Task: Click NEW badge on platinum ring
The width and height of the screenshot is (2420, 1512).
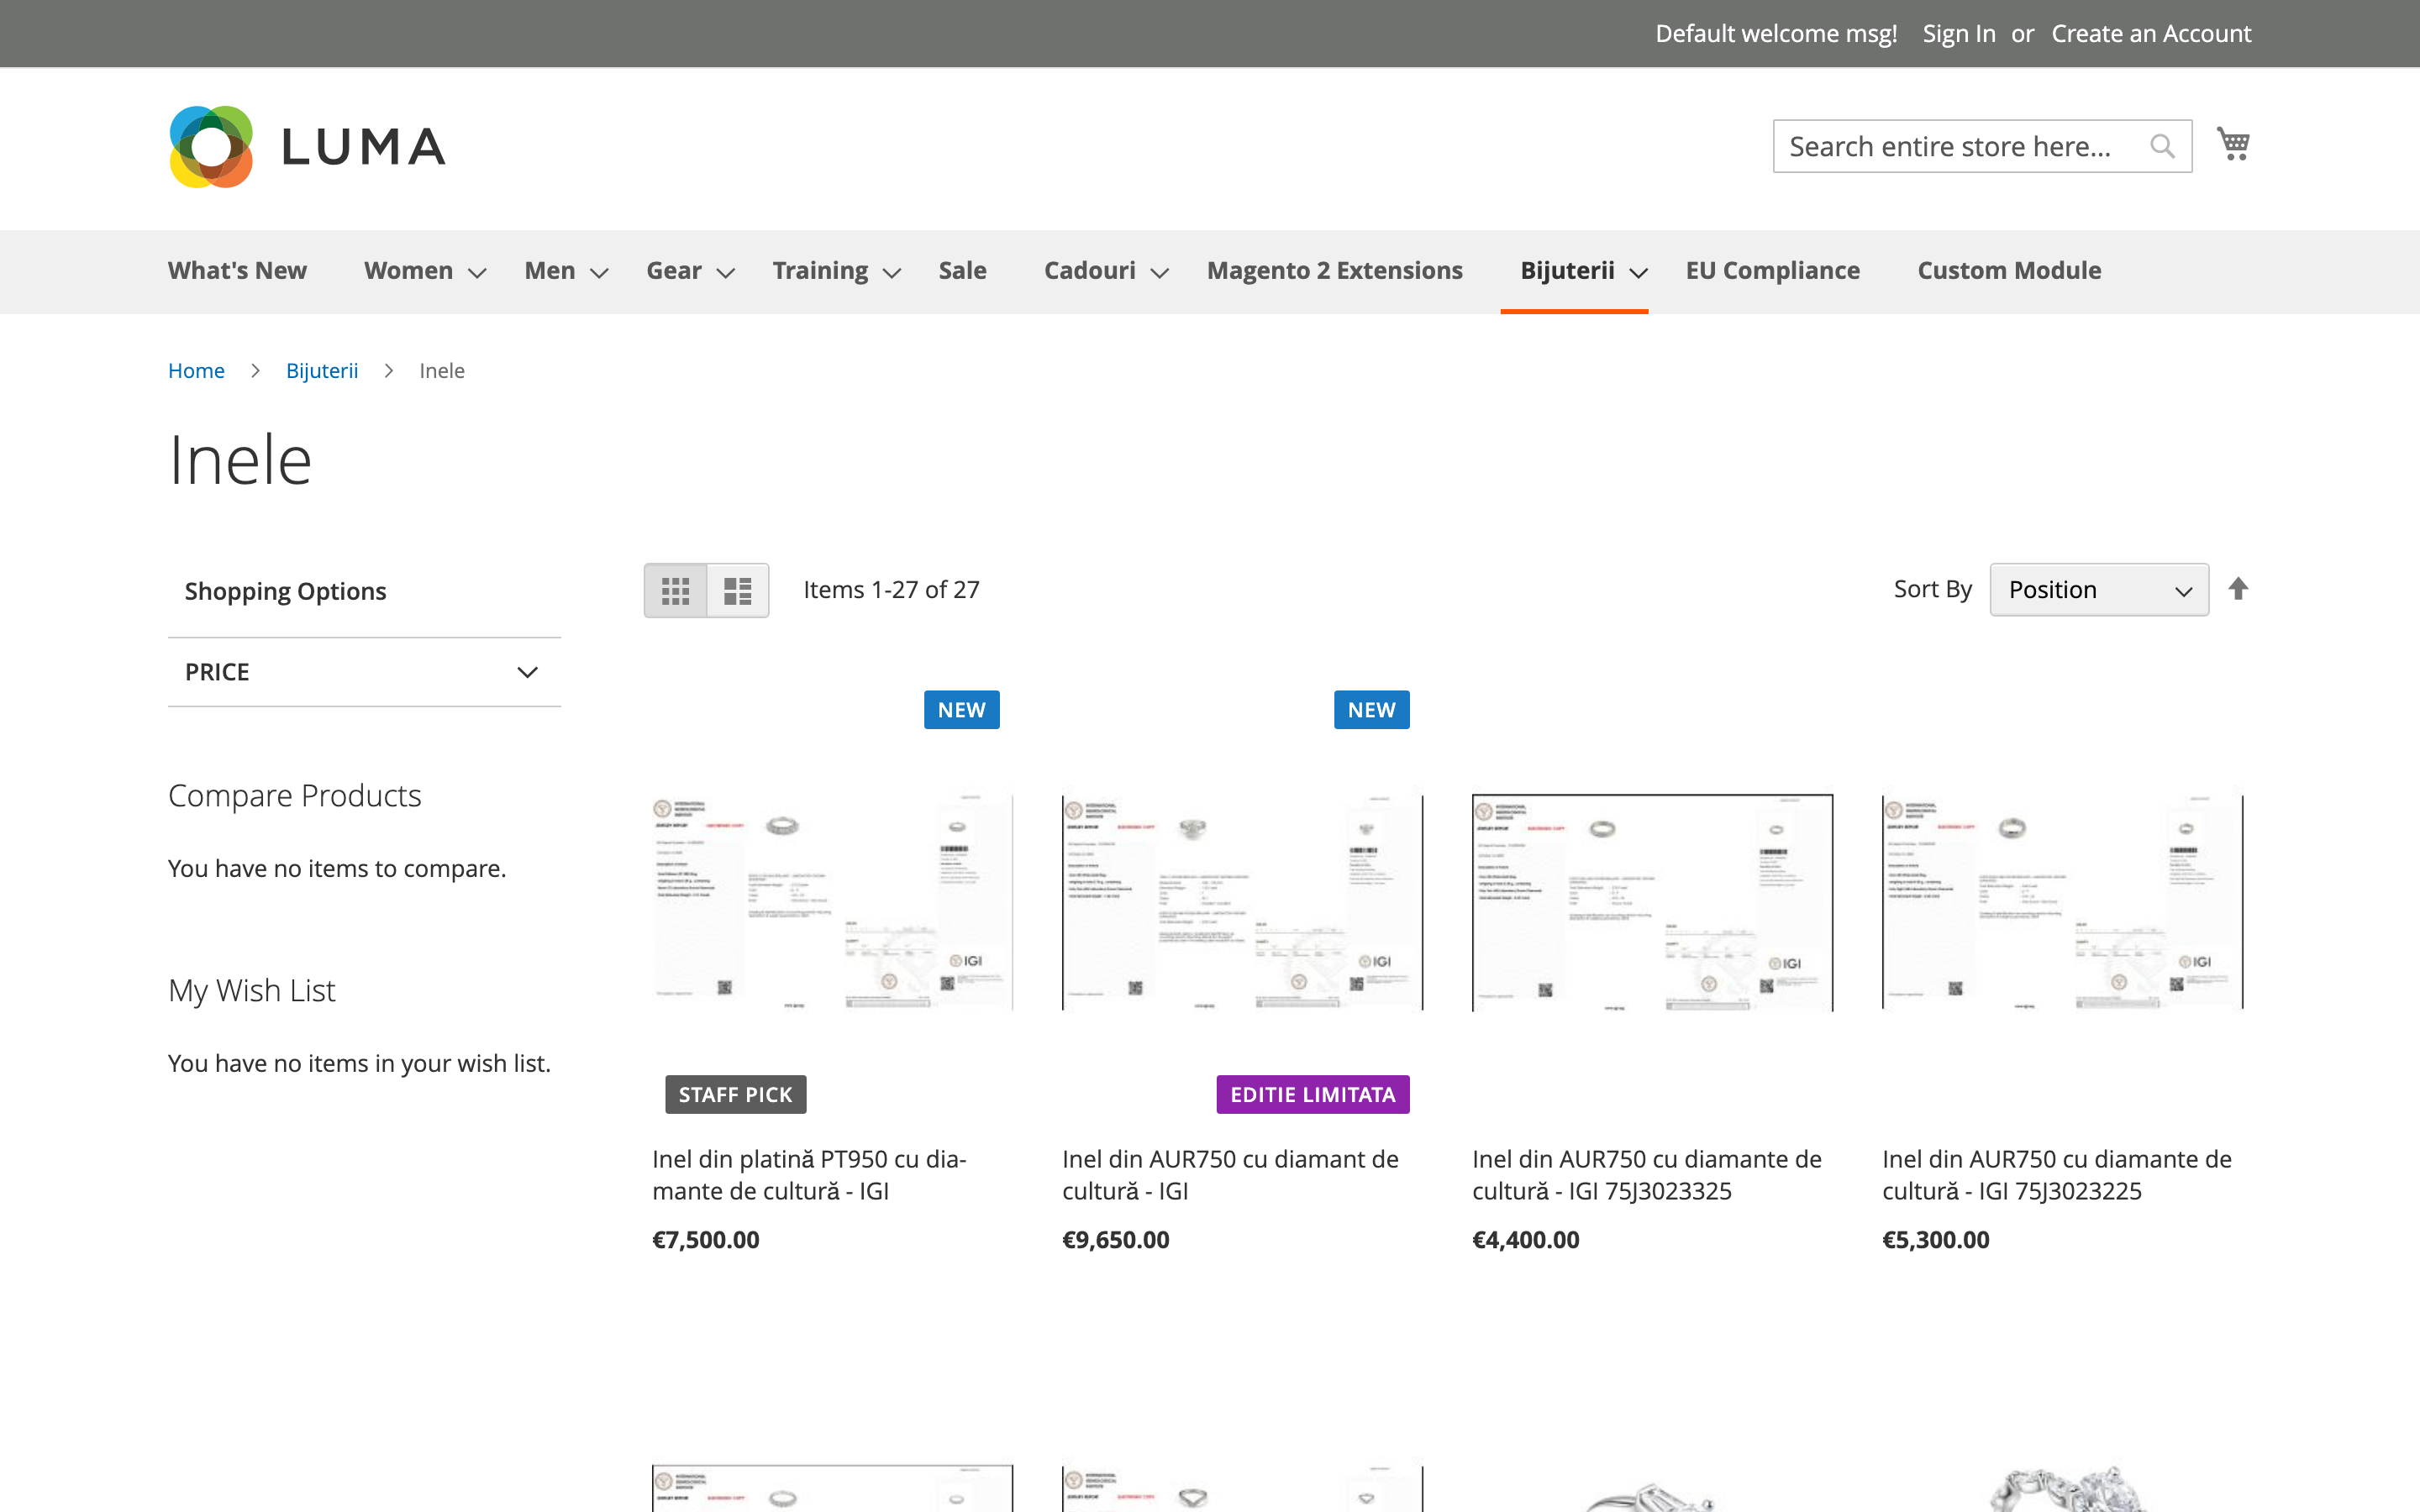Action: [x=962, y=710]
